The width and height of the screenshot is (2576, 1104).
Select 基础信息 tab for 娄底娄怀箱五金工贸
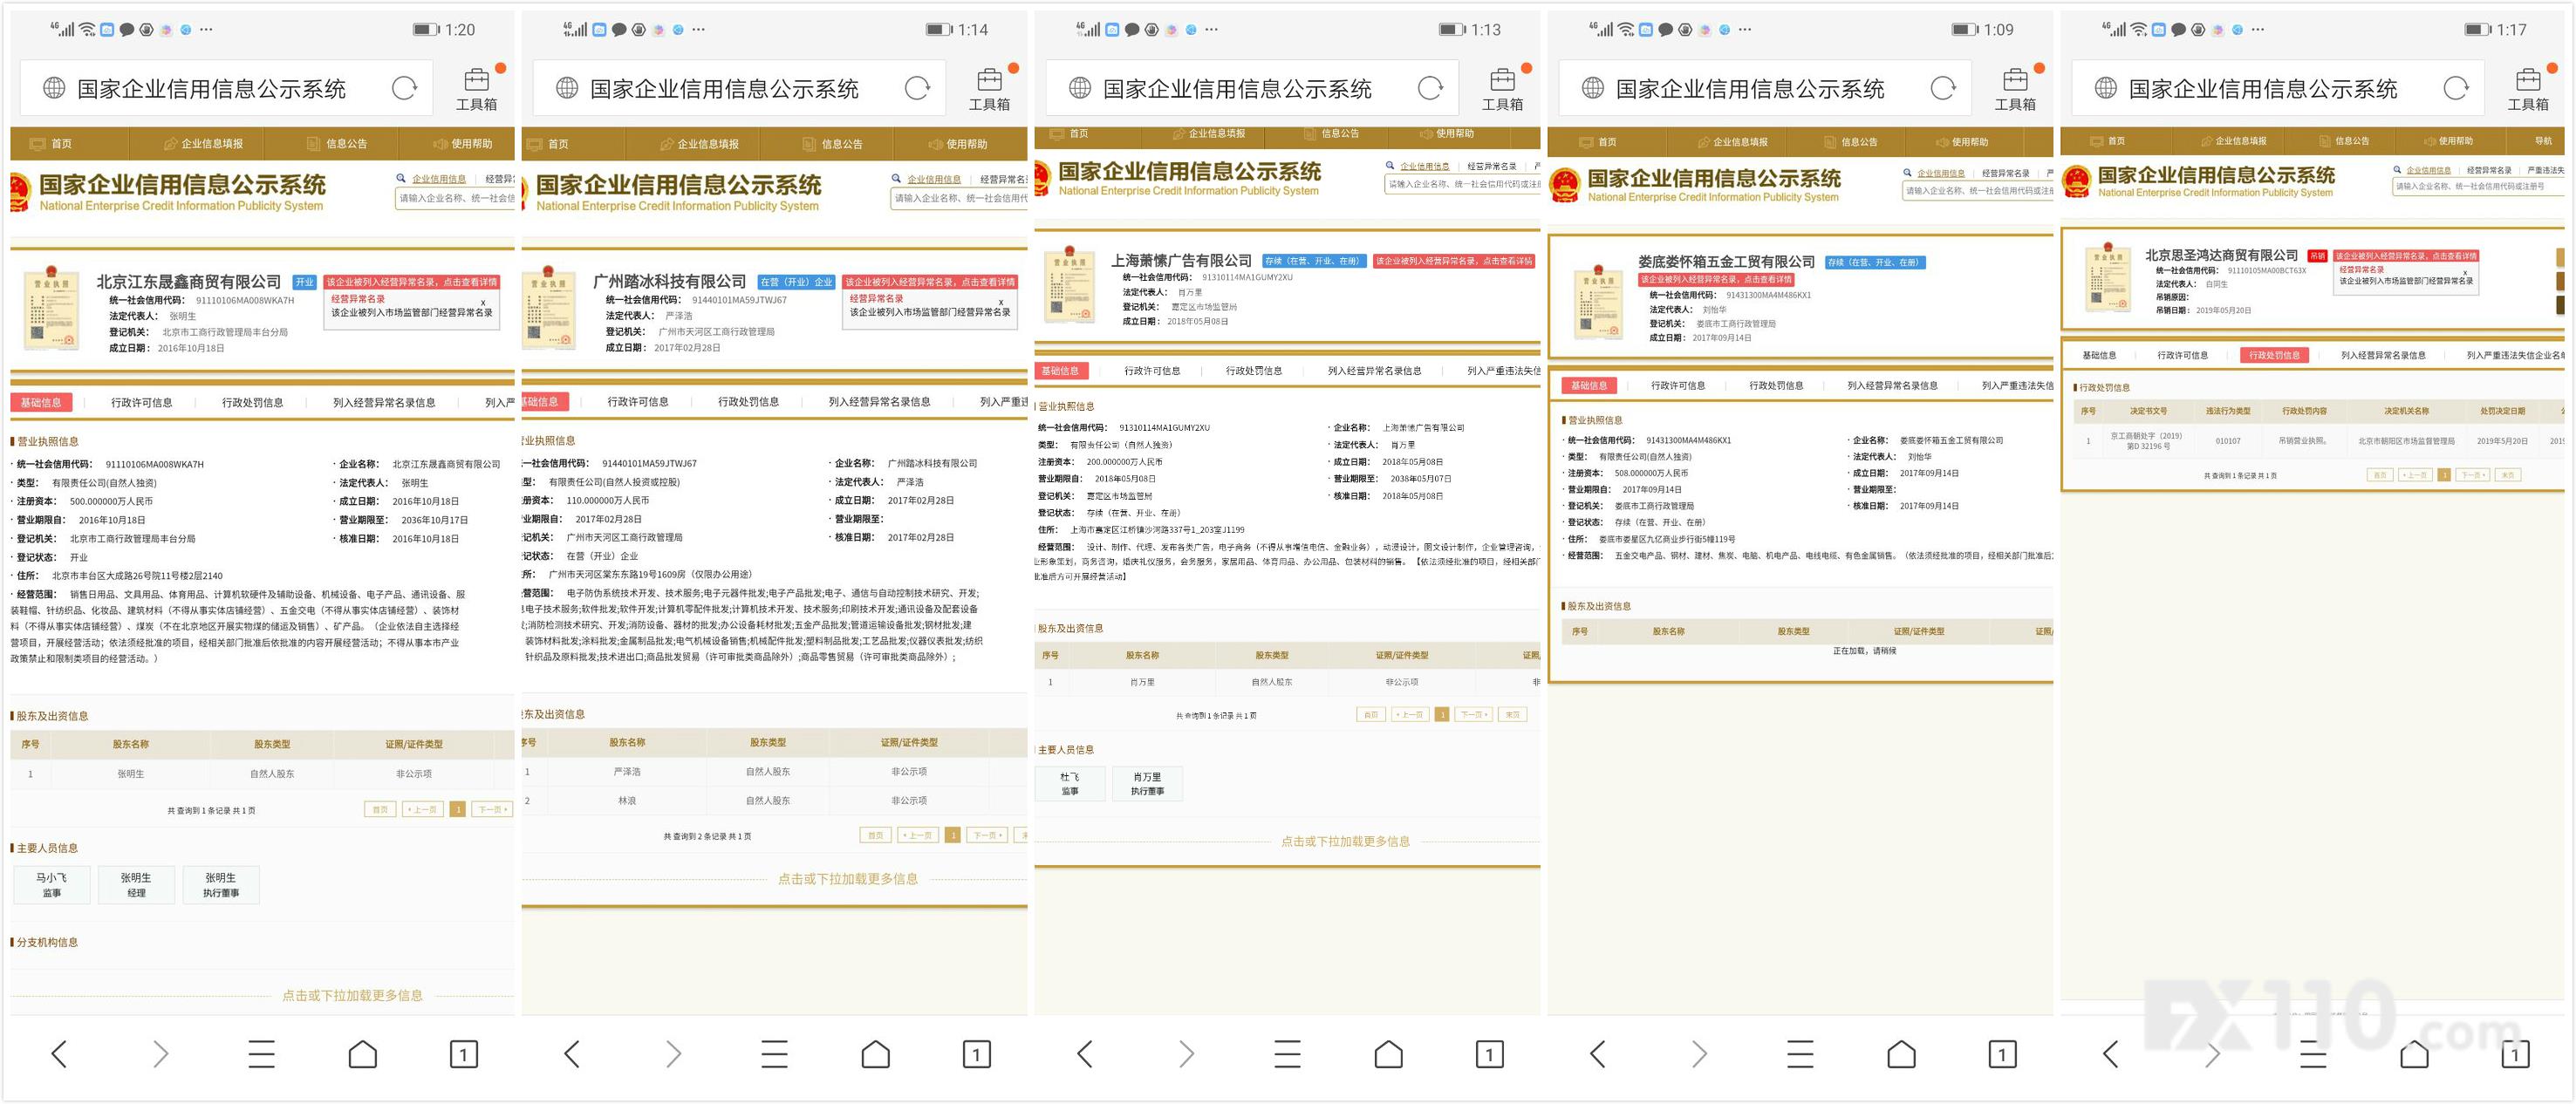(1588, 386)
